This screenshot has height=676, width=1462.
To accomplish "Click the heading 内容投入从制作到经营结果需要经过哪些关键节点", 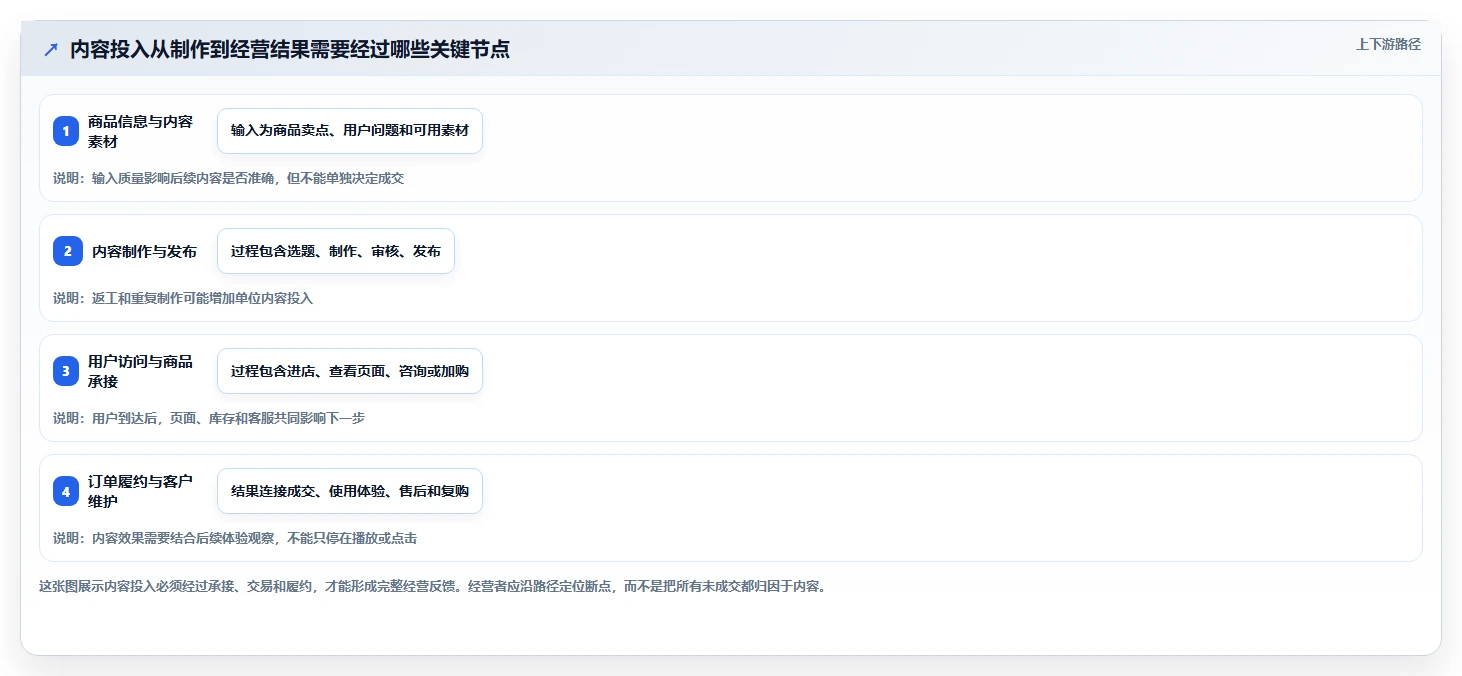I will [290, 50].
